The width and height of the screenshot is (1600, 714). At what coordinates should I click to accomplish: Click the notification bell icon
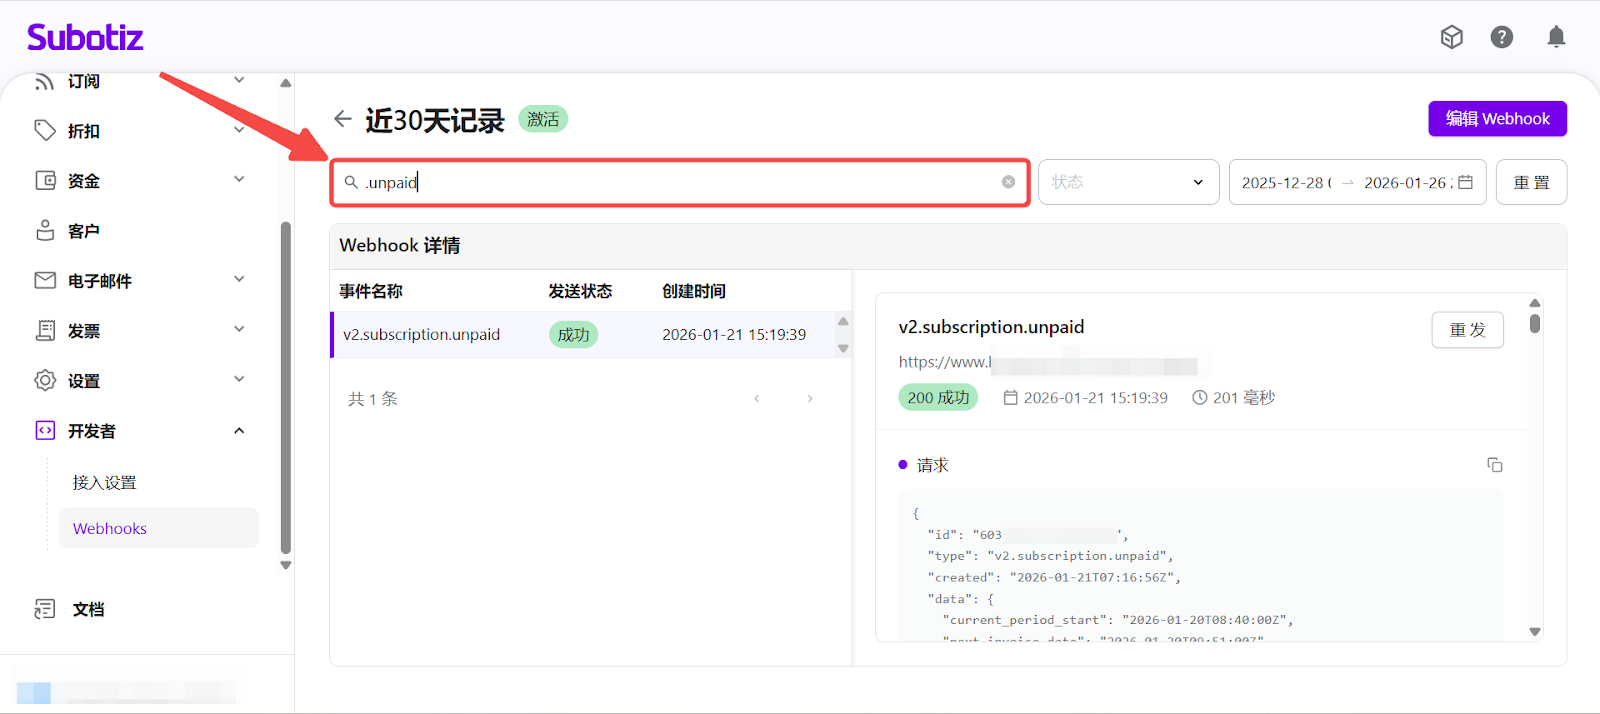[1556, 37]
